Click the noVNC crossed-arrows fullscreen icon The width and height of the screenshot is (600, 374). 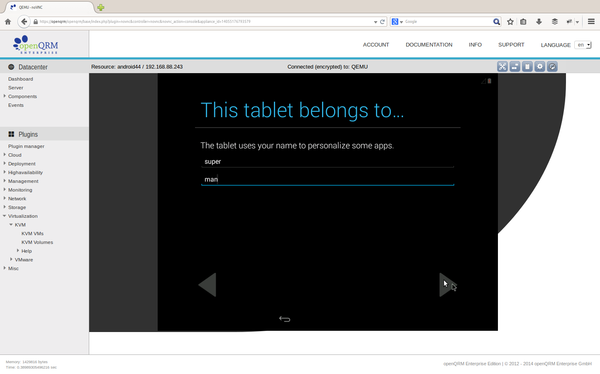(502, 67)
